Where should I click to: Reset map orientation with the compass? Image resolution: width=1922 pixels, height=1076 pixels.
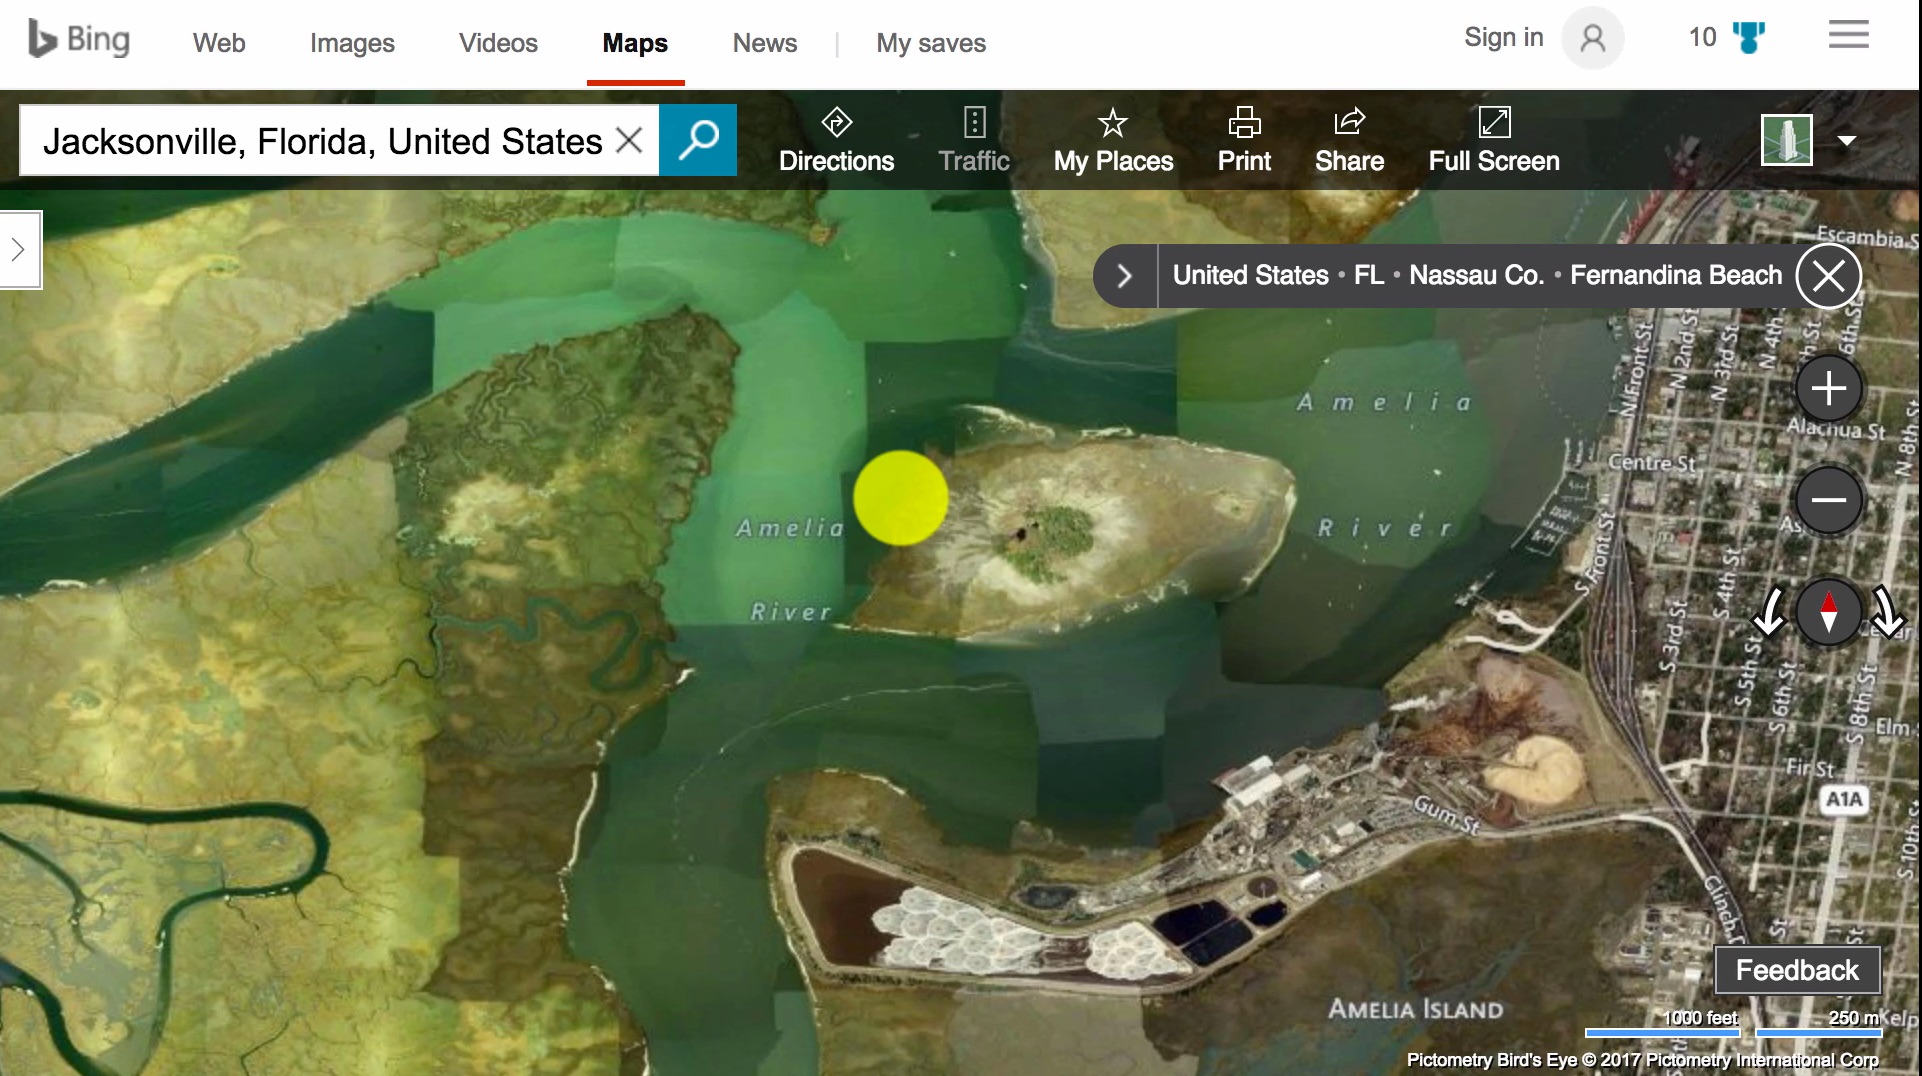pyautogui.click(x=1829, y=611)
